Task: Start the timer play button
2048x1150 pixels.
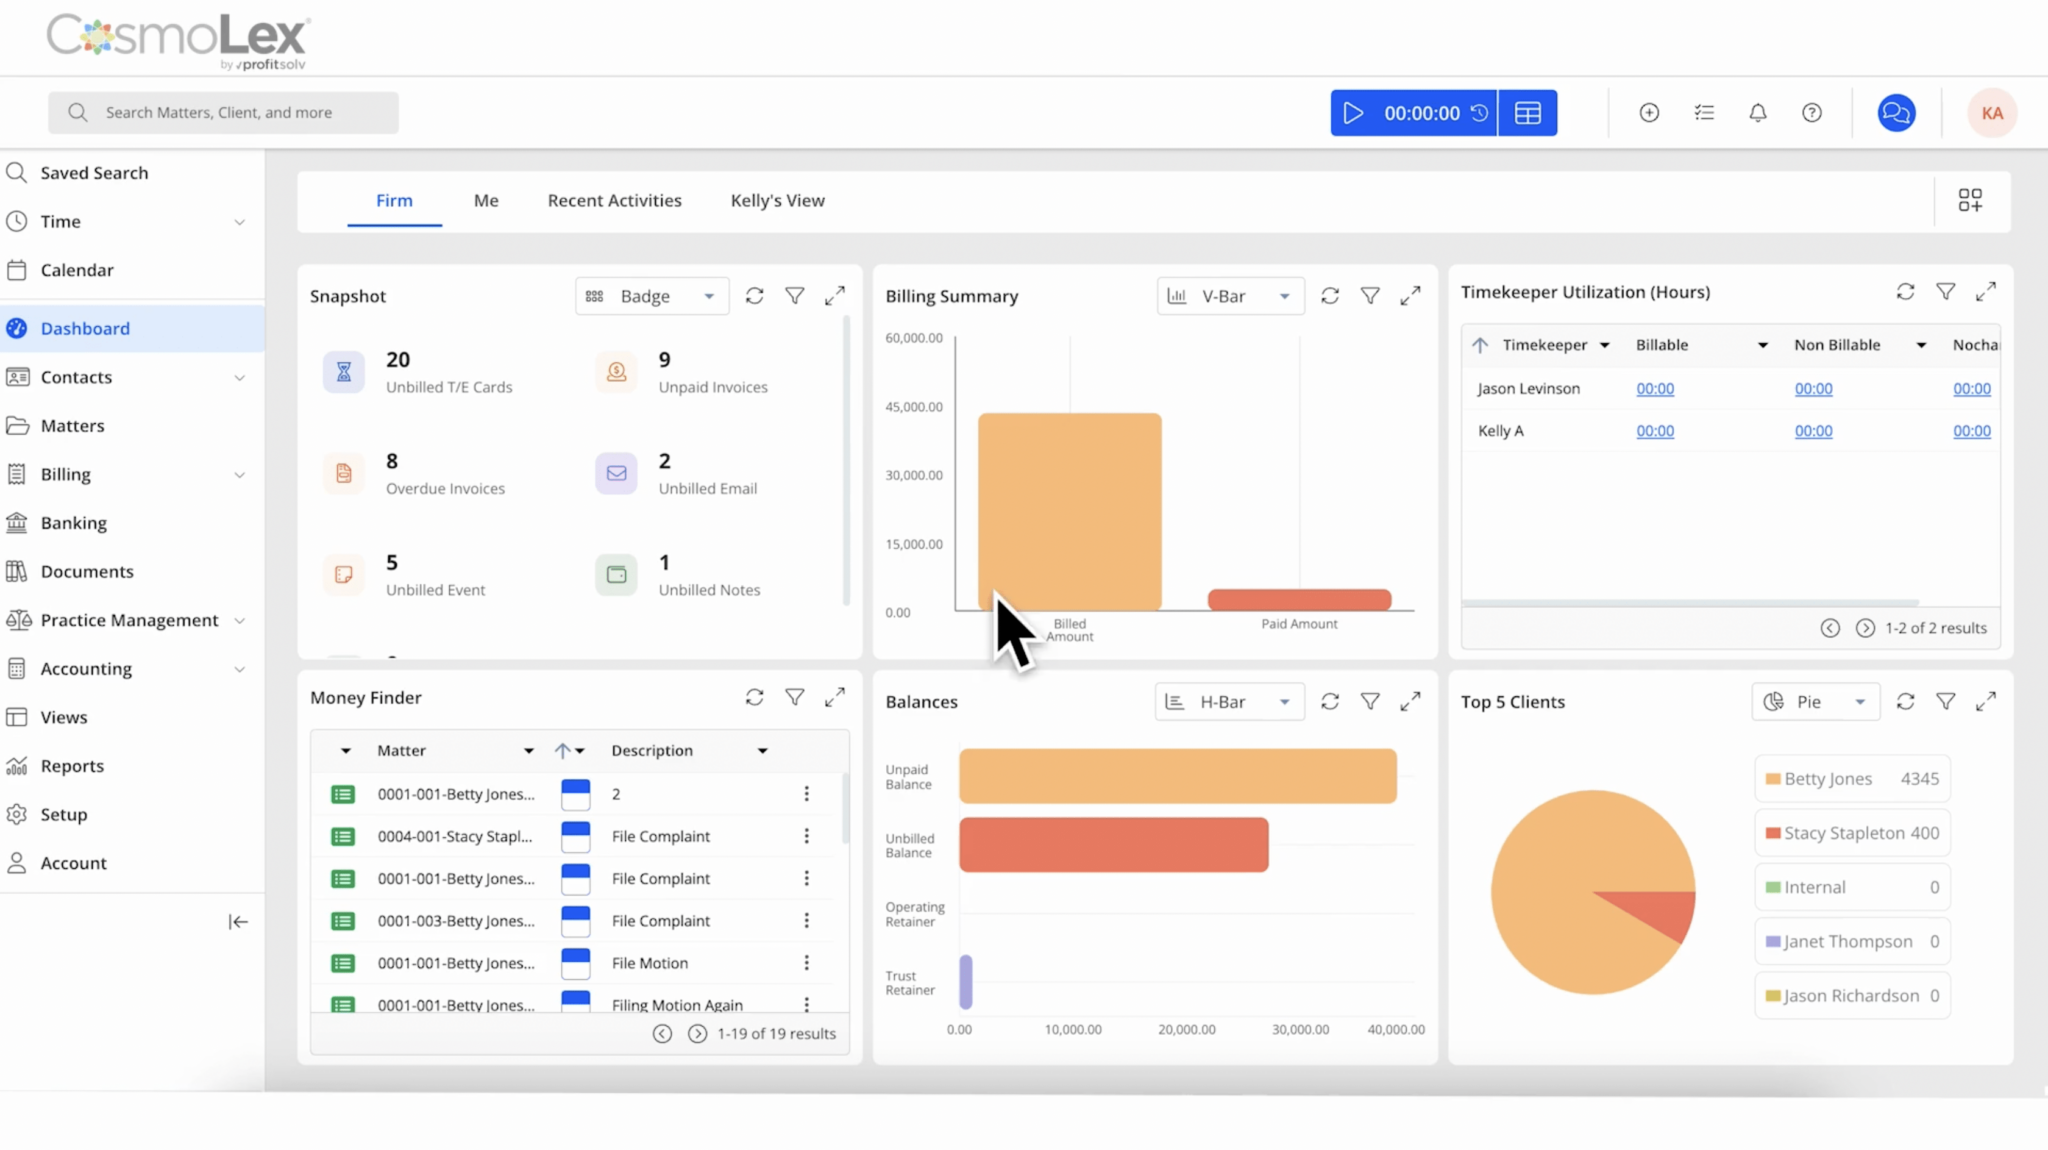Action: tap(1353, 113)
